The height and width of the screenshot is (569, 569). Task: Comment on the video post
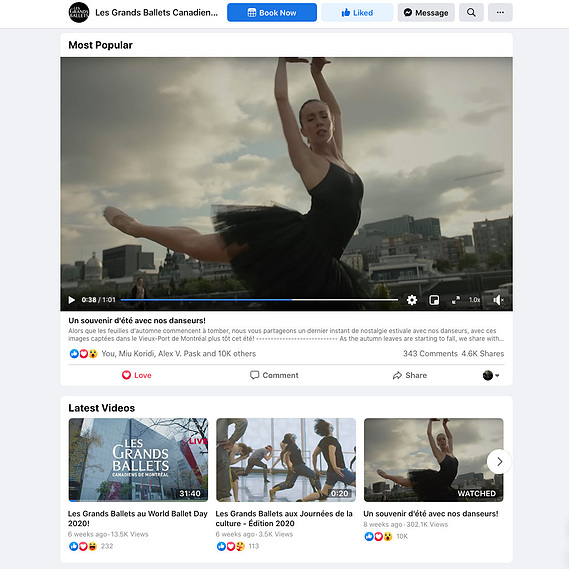[x=274, y=375]
